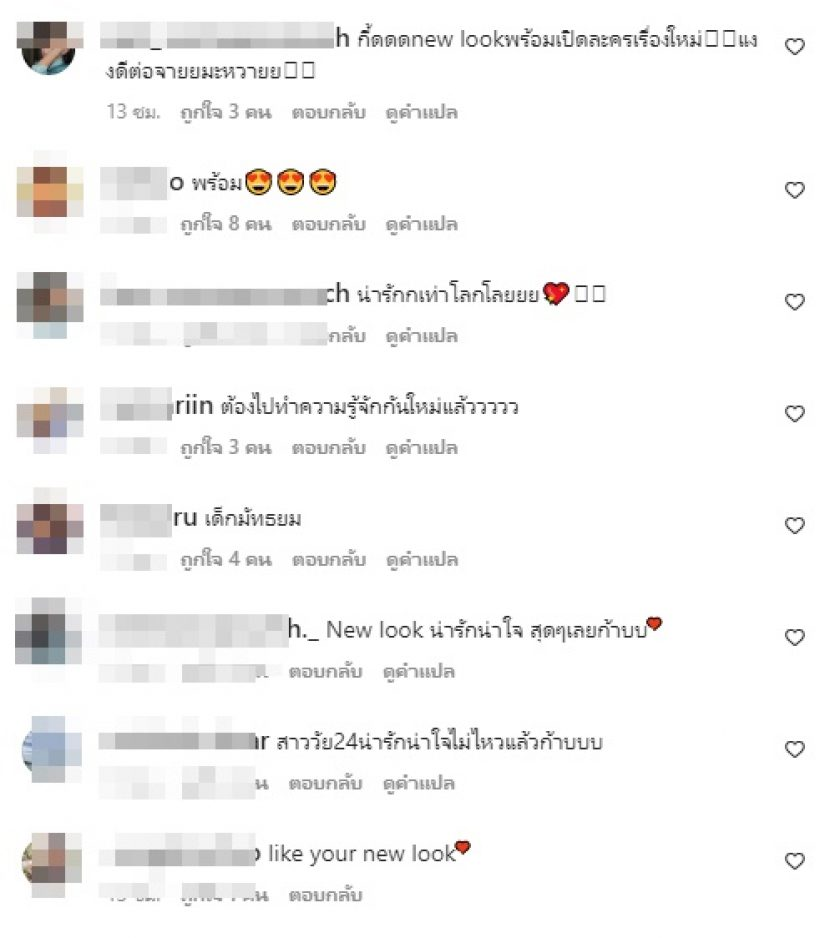Reply (ตอบกลับ) to the พร้อม emoji comment

tap(328, 224)
